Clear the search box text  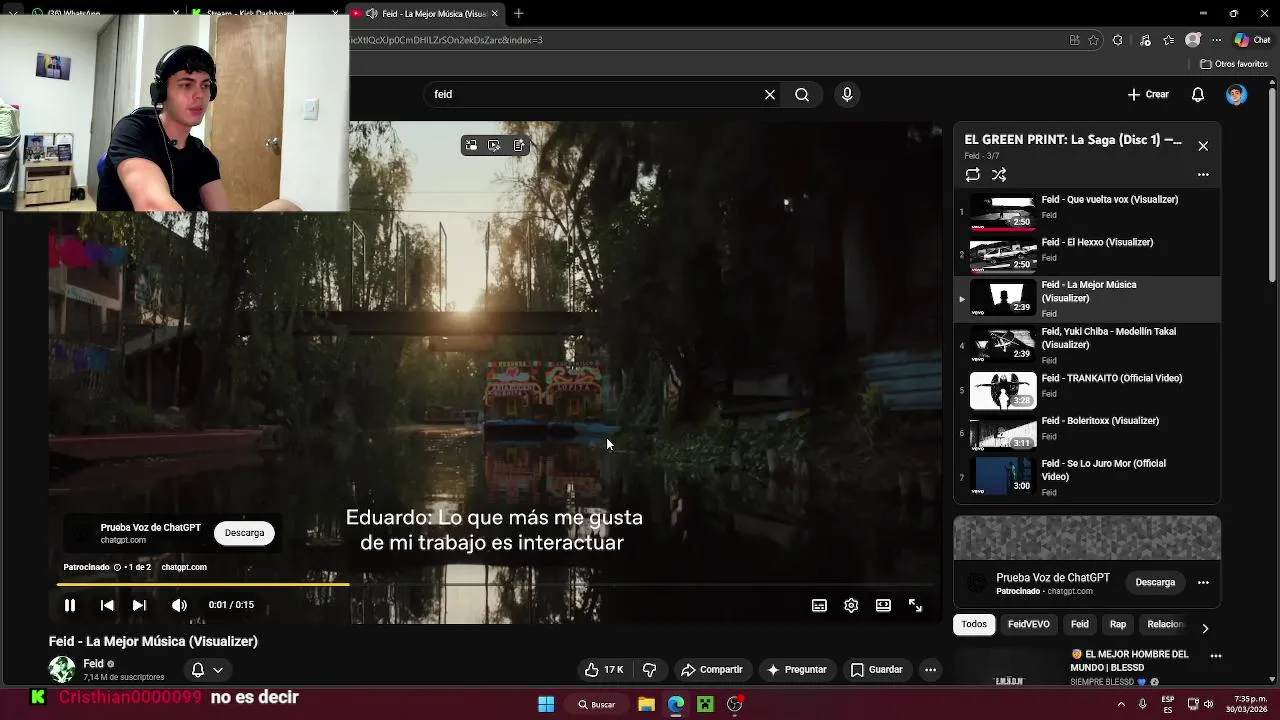click(770, 94)
